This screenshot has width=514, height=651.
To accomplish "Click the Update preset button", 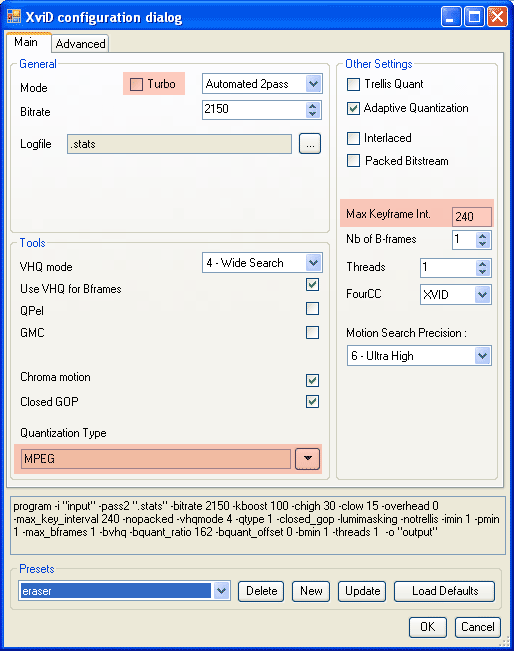I will [362, 591].
